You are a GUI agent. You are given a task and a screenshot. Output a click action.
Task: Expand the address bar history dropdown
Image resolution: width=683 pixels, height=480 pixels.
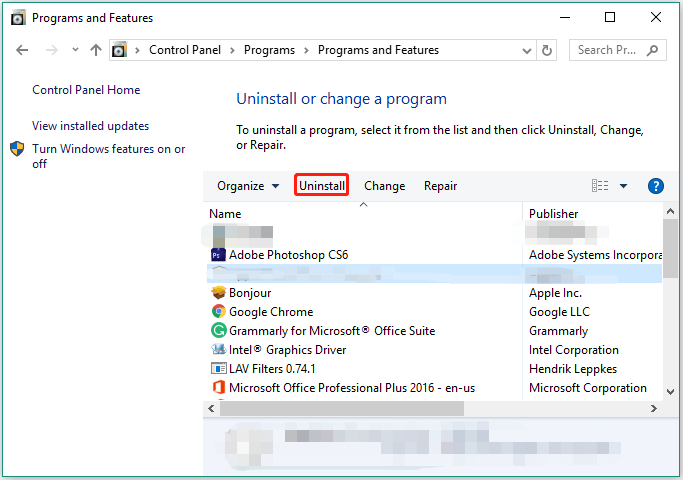tap(527, 51)
